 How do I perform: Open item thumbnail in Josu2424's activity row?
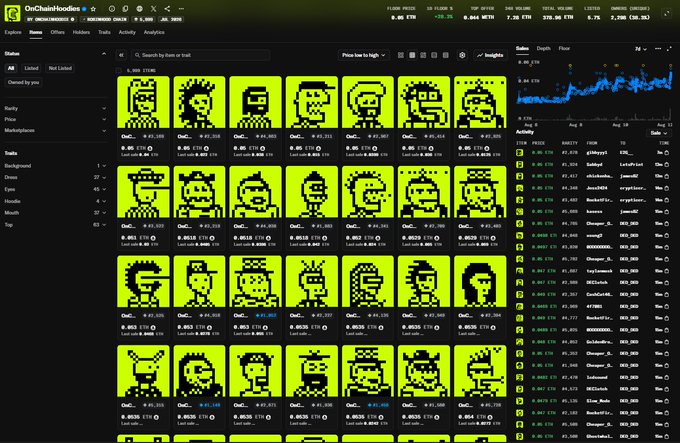click(x=520, y=188)
